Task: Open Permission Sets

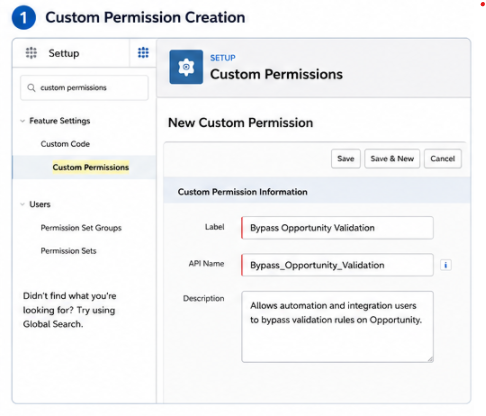Action: (68, 251)
